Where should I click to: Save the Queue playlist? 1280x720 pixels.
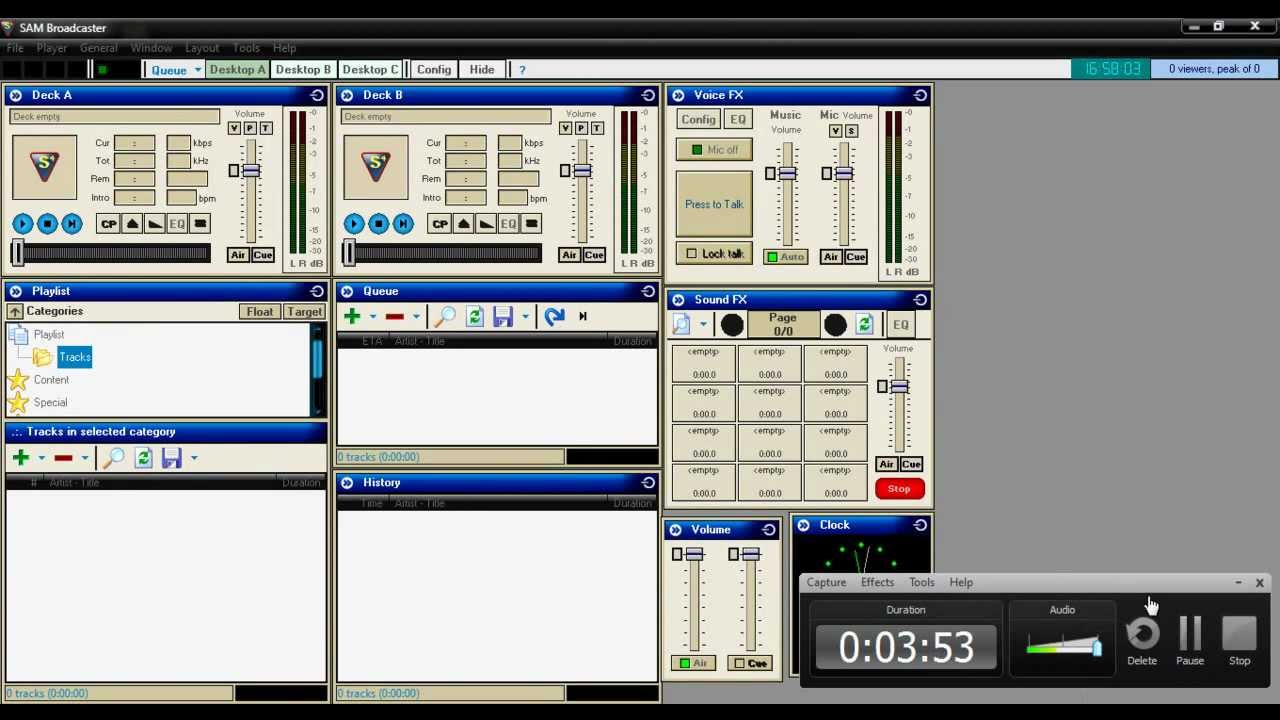point(503,316)
